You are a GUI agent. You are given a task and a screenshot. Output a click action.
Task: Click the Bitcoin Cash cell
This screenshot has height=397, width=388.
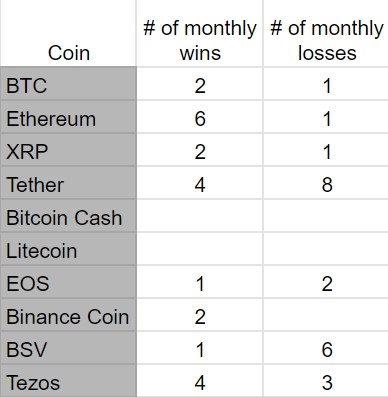pyautogui.click(x=68, y=216)
